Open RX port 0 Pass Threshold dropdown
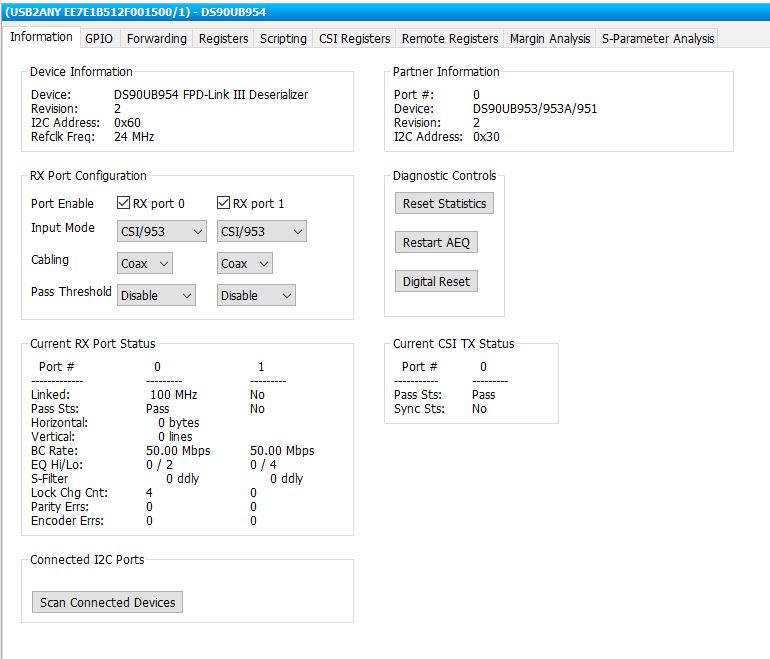770x659 pixels. (156, 296)
